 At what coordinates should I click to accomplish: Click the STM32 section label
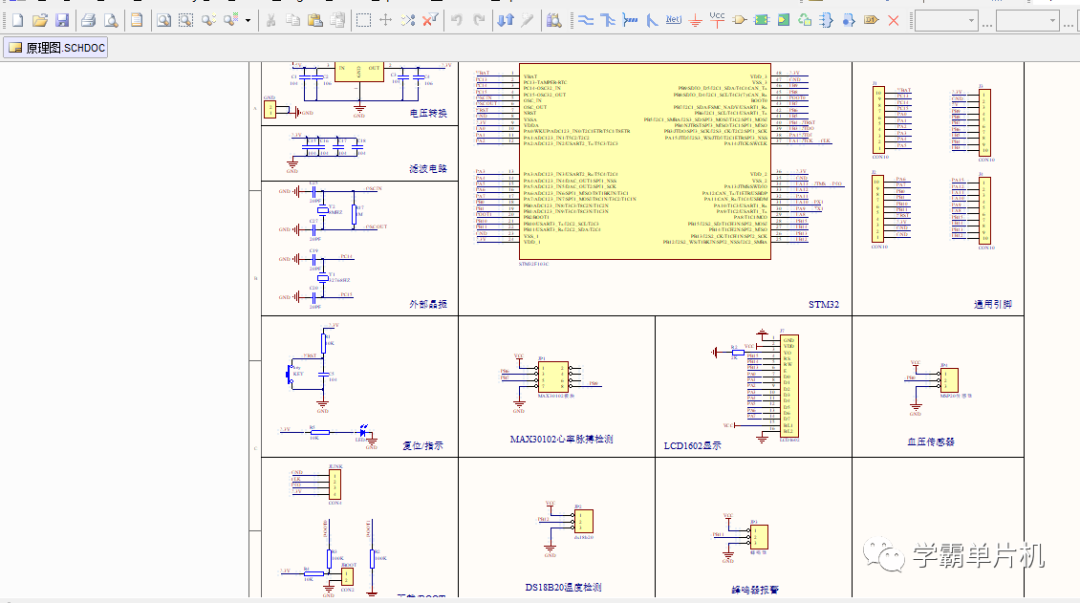[x=824, y=304]
